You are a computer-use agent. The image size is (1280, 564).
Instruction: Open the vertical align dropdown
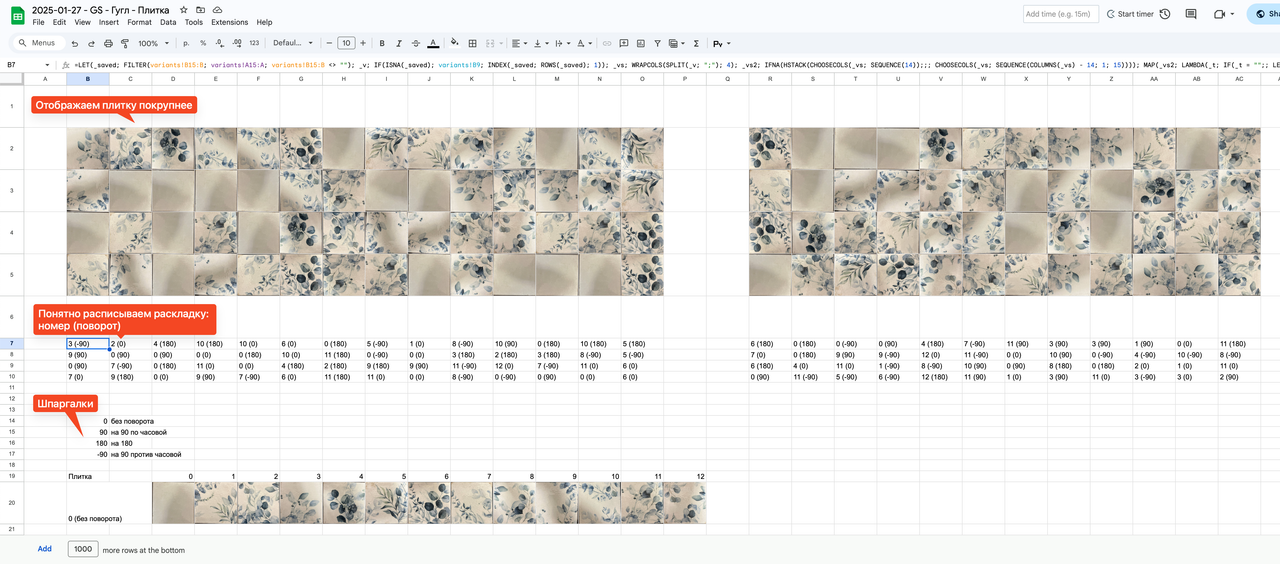(541, 43)
